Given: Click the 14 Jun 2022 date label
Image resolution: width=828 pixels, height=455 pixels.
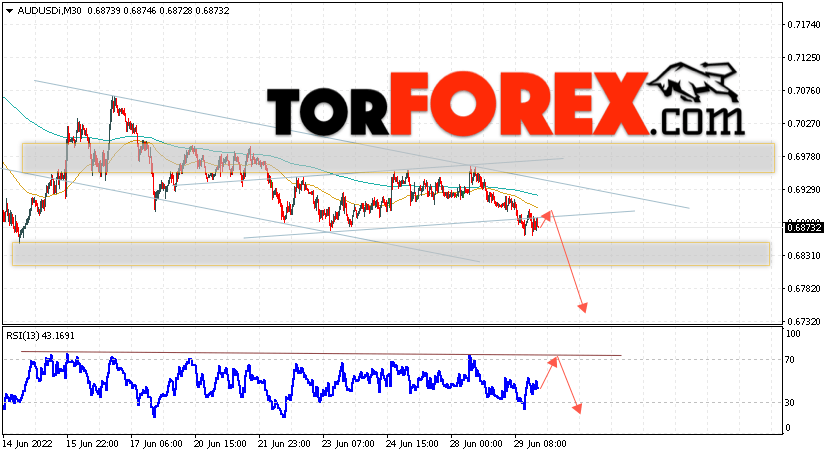Looking at the screenshot, I should 28,443.
